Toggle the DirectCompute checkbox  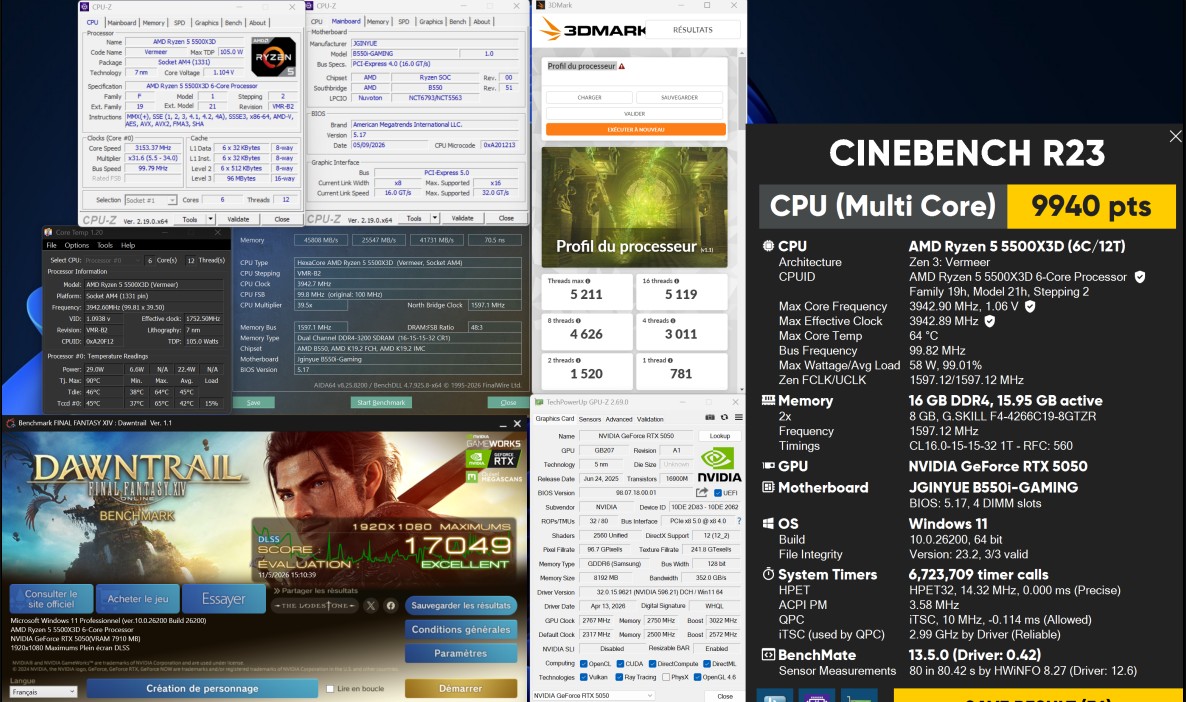click(x=652, y=663)
